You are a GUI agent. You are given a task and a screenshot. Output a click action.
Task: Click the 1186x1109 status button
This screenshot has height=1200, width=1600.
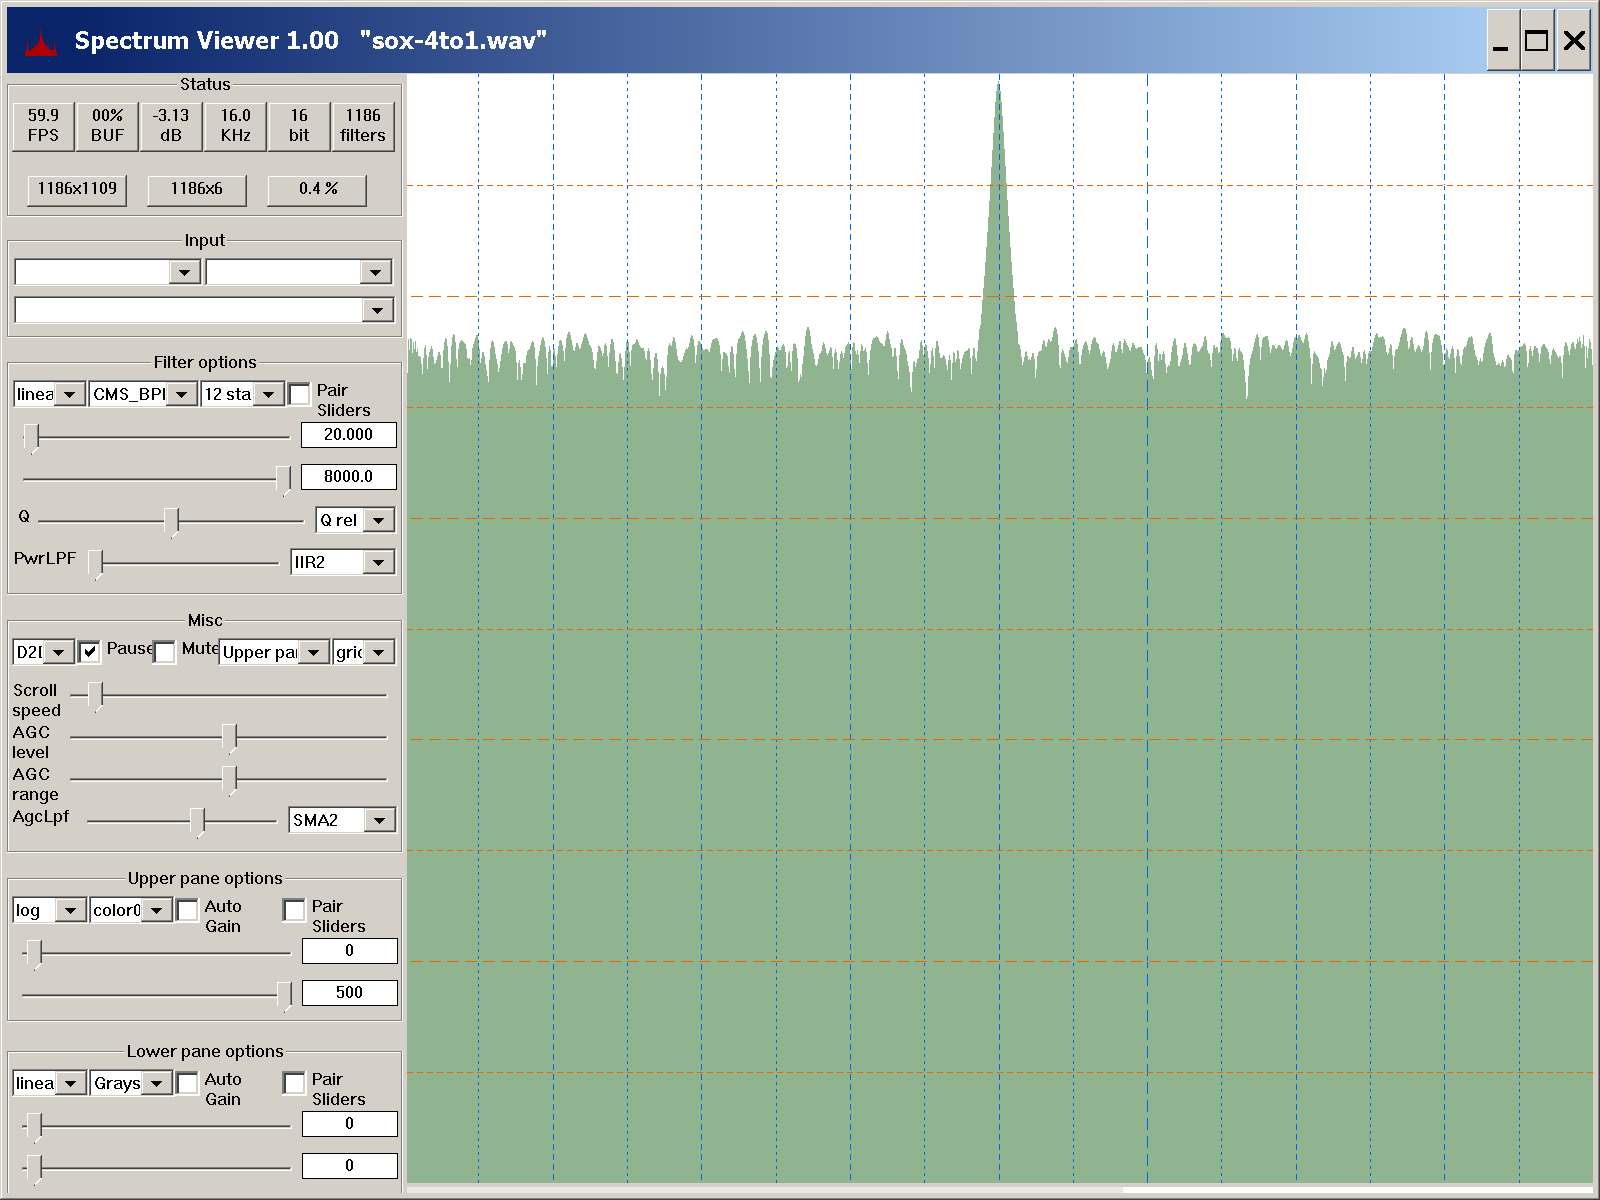pyautogui.click(x=77, y=189)
